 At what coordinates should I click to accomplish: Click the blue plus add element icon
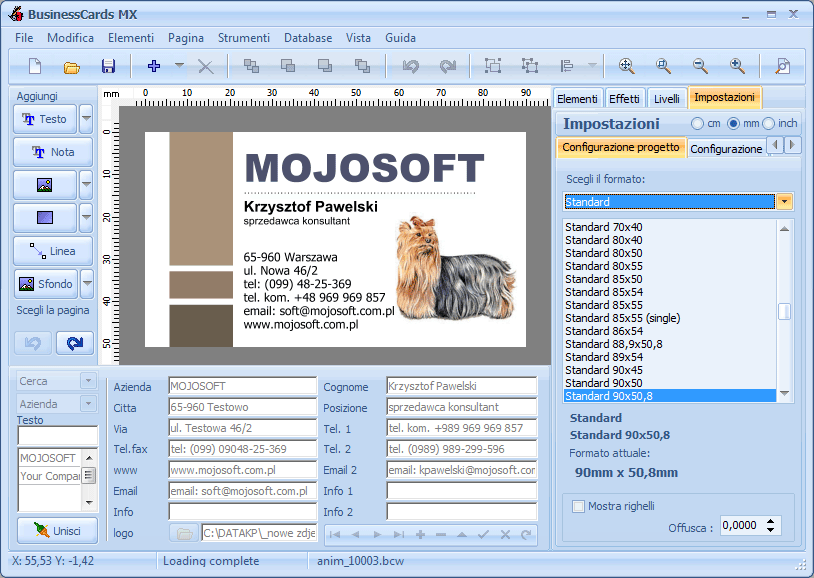154,66
